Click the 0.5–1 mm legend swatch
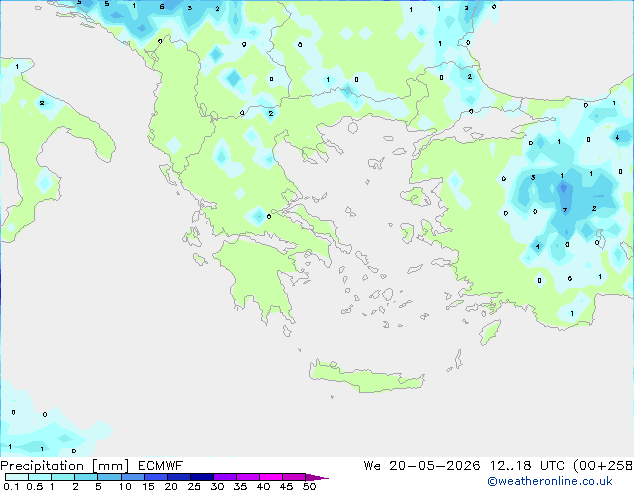This screenshot has width=634, height=490. coord(40,477)
